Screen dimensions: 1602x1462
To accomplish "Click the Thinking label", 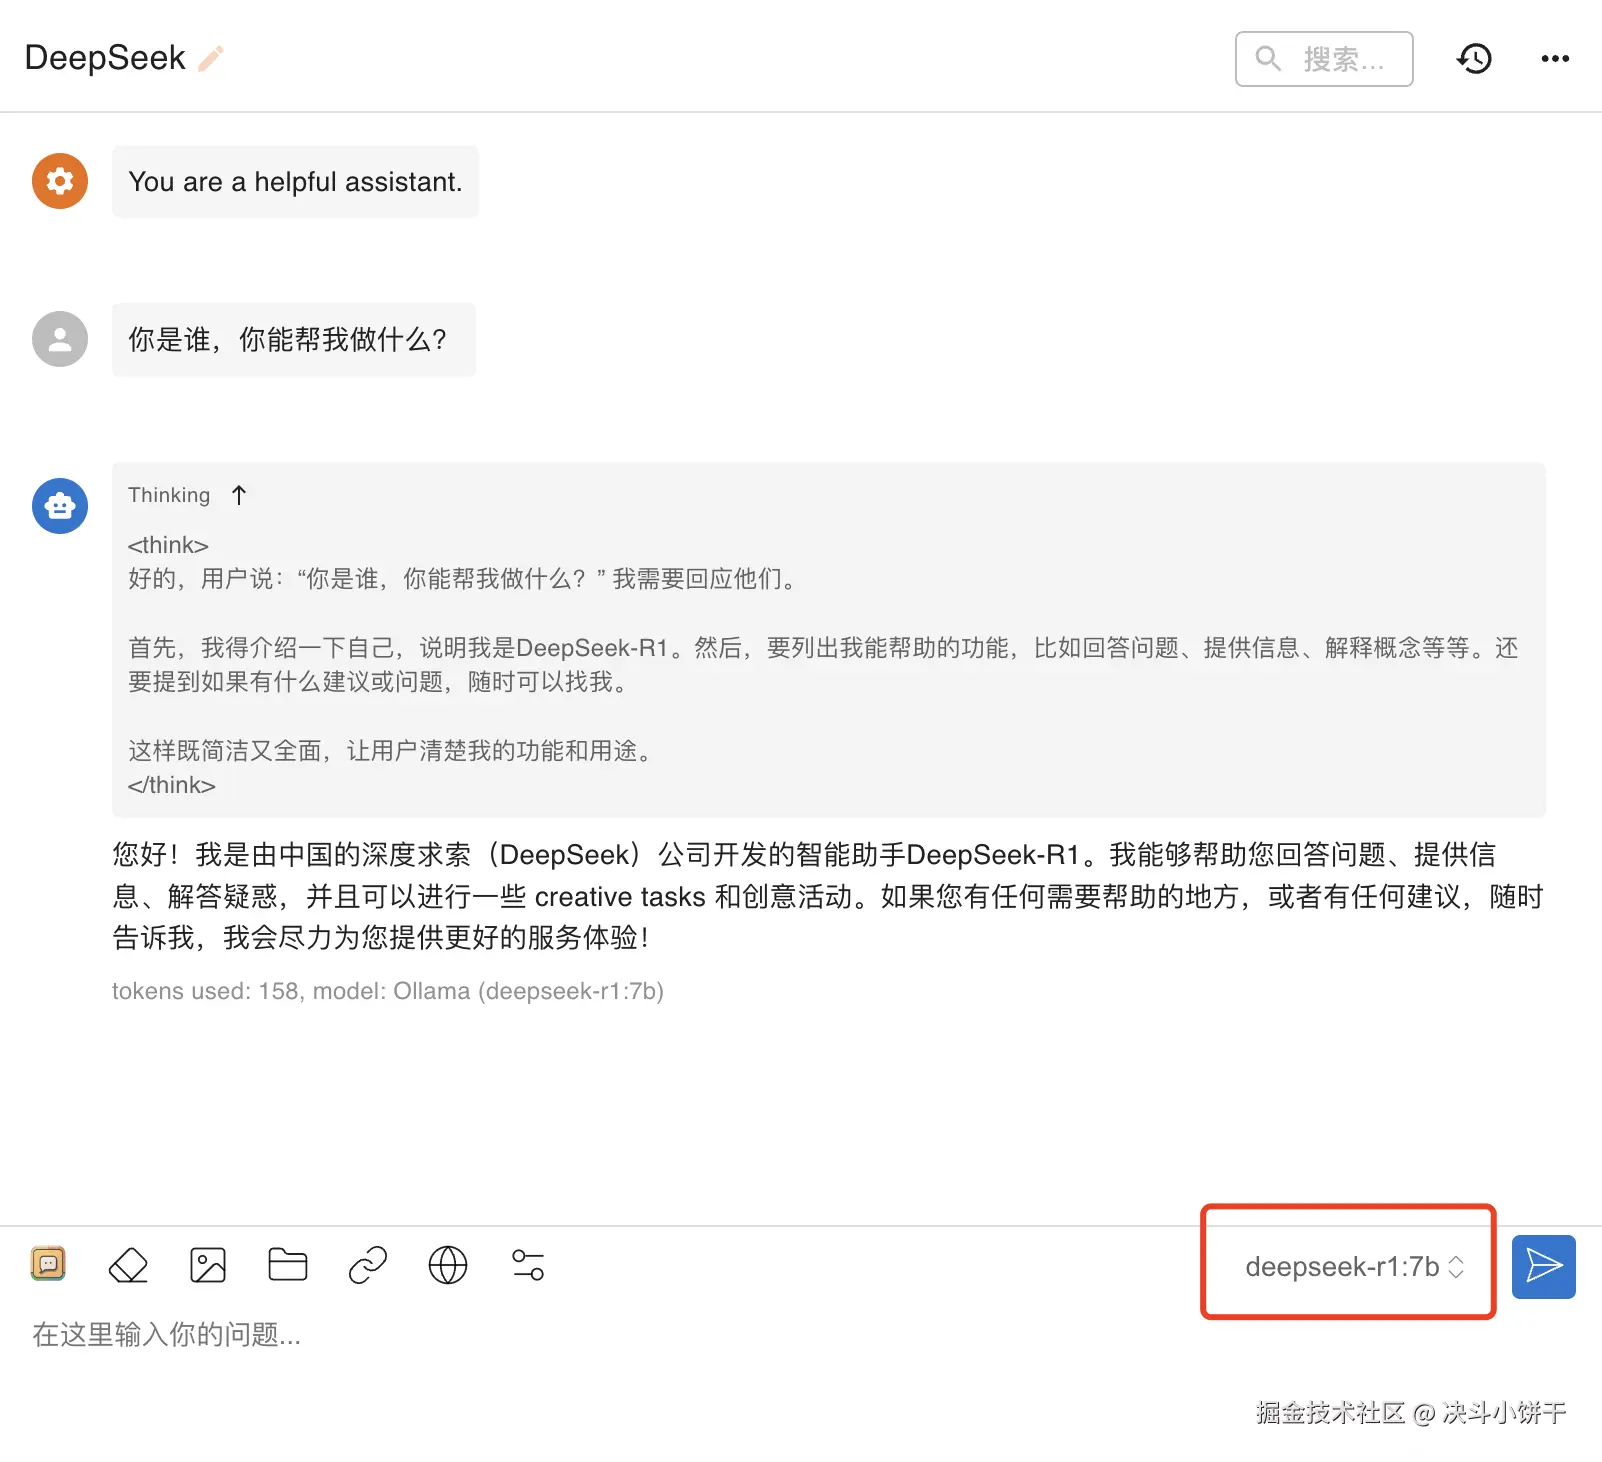I will coord(169,495).
